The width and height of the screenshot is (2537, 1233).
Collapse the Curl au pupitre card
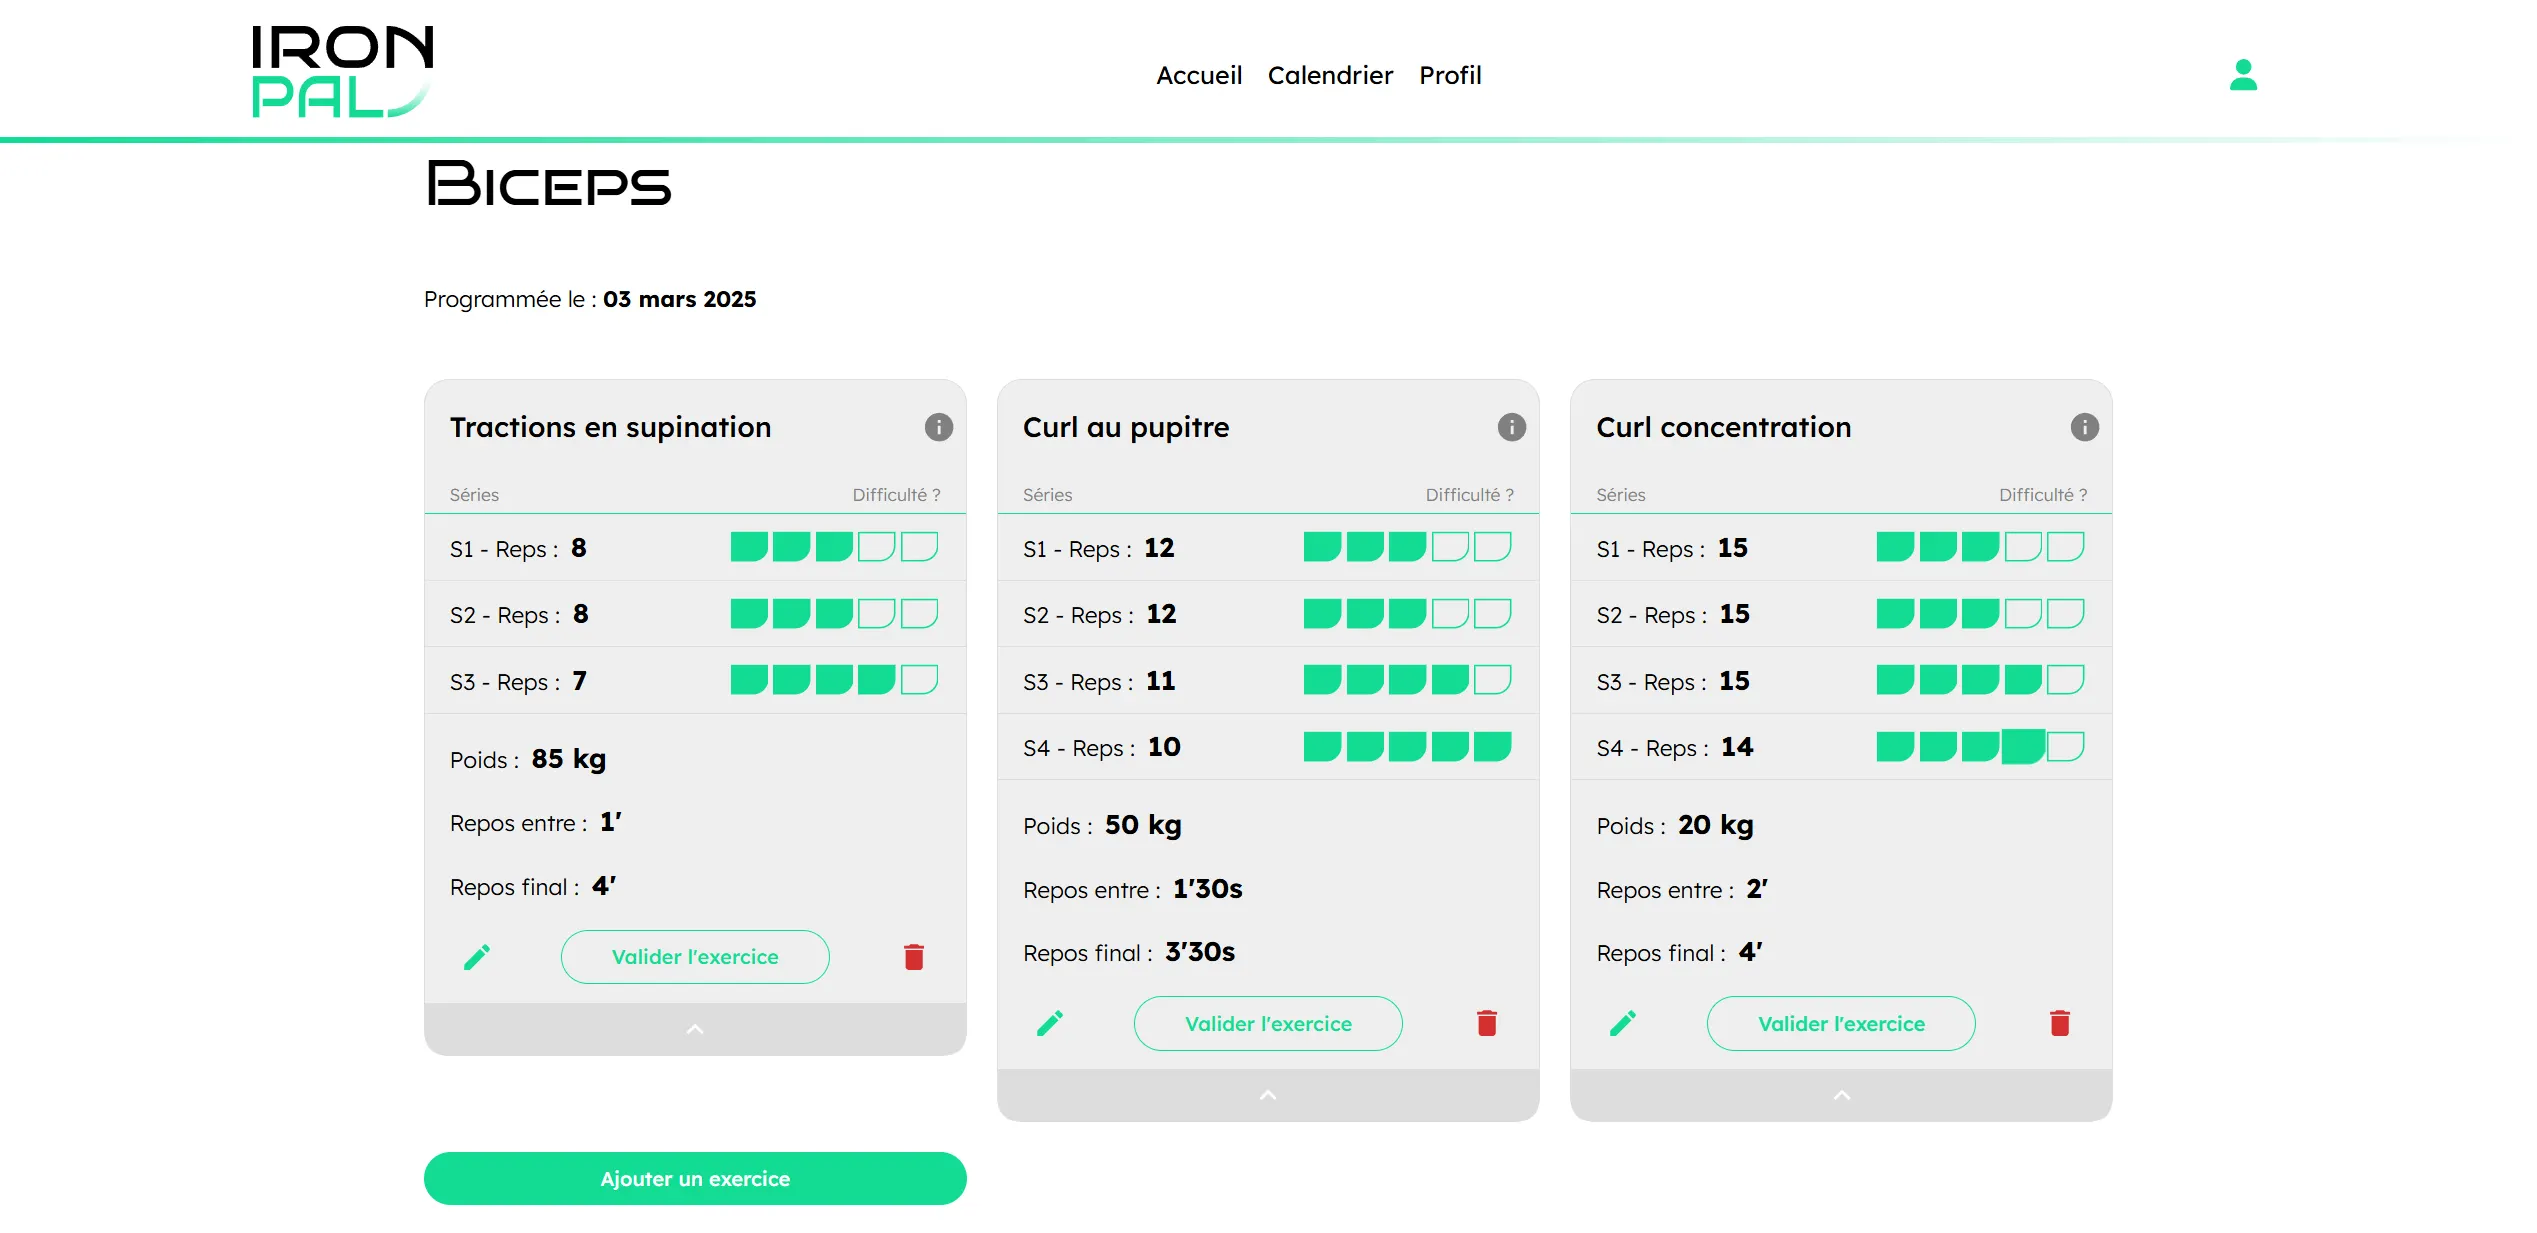click(1267, 1095)
